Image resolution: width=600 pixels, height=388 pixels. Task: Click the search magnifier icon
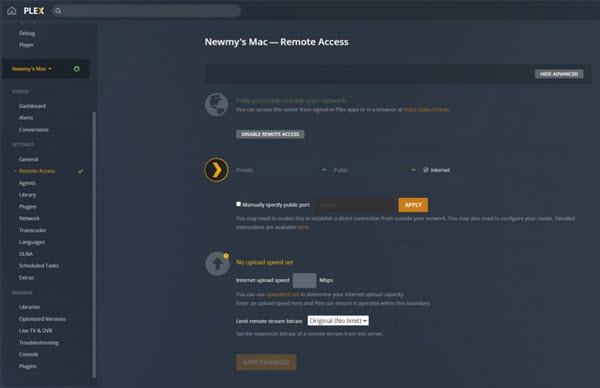58,11
